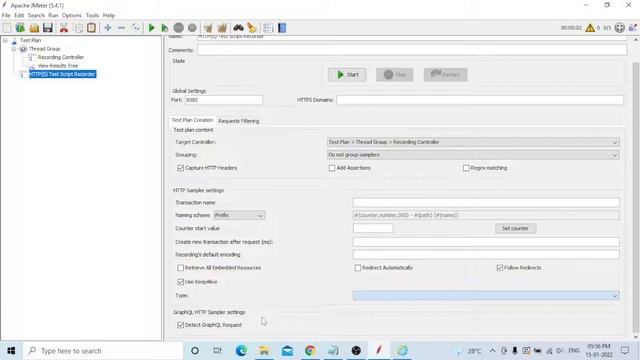Click the remote engine icon at toolbar end
This screenshot has width=640, height=360.
coord(633,28)
